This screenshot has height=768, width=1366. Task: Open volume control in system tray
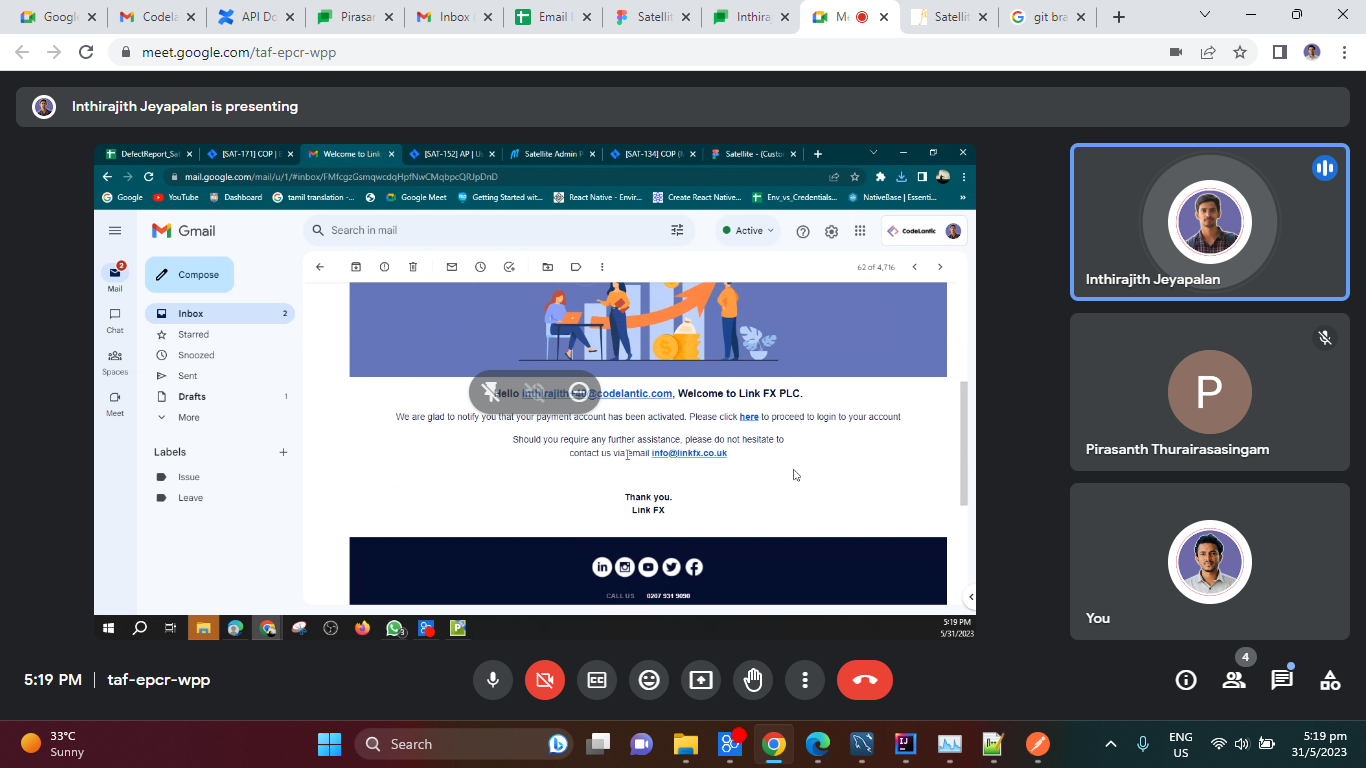coord(1242,744)
